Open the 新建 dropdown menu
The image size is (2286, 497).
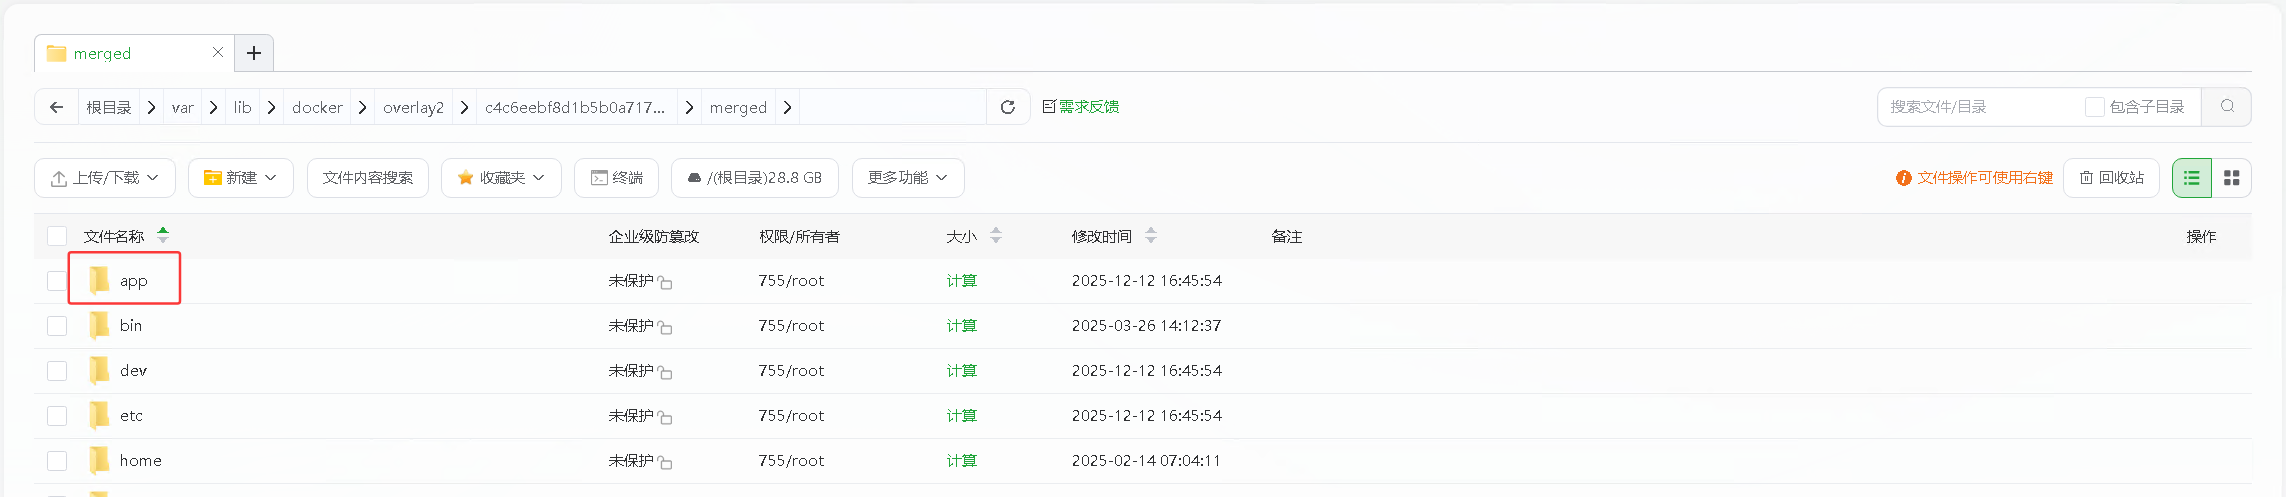click(240, 178)
